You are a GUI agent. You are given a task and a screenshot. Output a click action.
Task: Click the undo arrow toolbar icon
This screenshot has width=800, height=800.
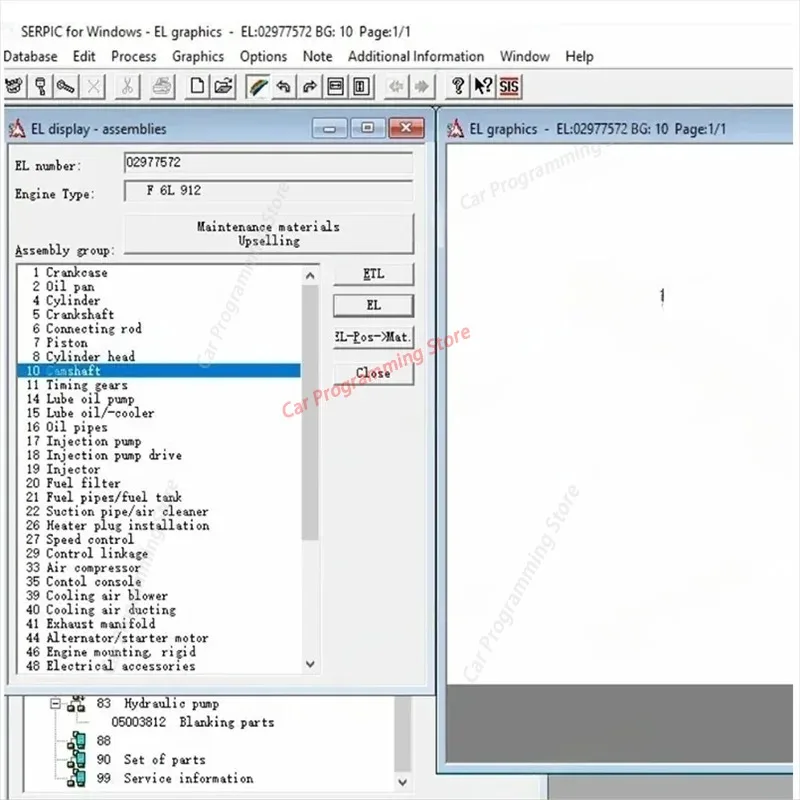click(284, 86)
